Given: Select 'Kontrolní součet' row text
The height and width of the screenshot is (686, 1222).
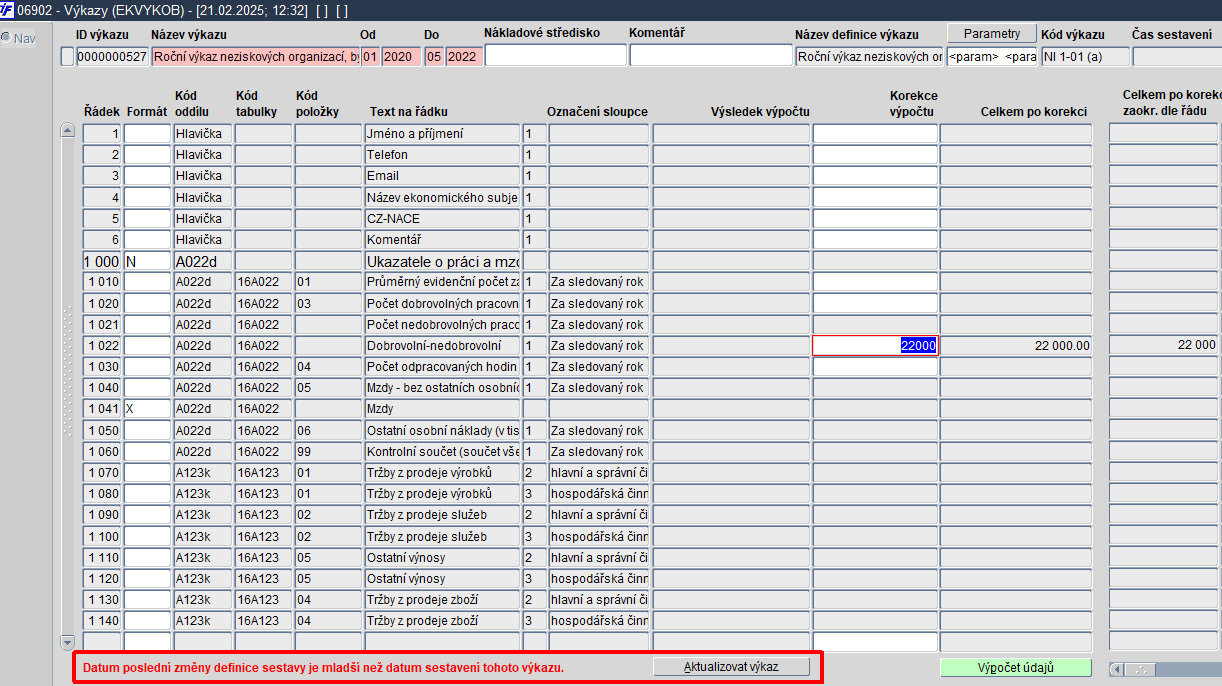Looking at the screenshot, I should (442, 451).
